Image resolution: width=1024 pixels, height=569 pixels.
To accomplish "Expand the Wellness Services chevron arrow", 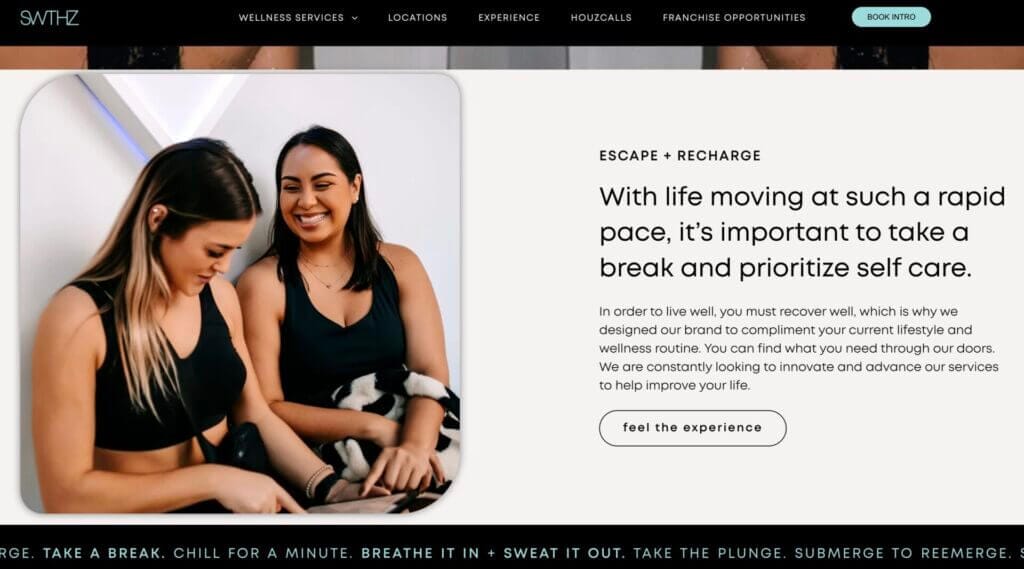I will point(355,18).
